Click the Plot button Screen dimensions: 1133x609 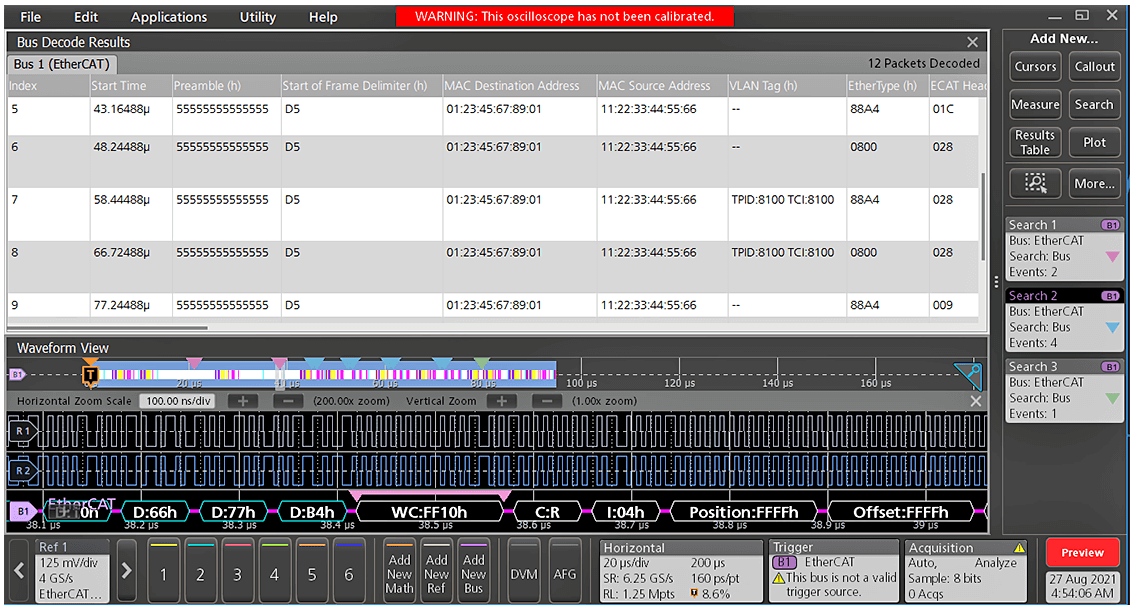tap(1094, 142)
